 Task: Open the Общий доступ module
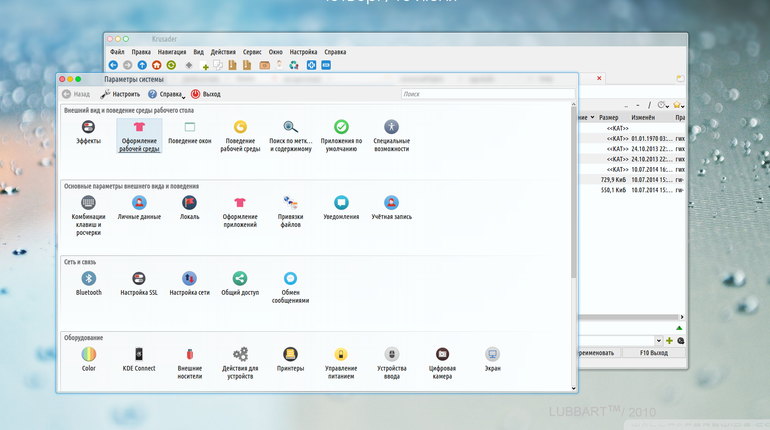point(240,283)
